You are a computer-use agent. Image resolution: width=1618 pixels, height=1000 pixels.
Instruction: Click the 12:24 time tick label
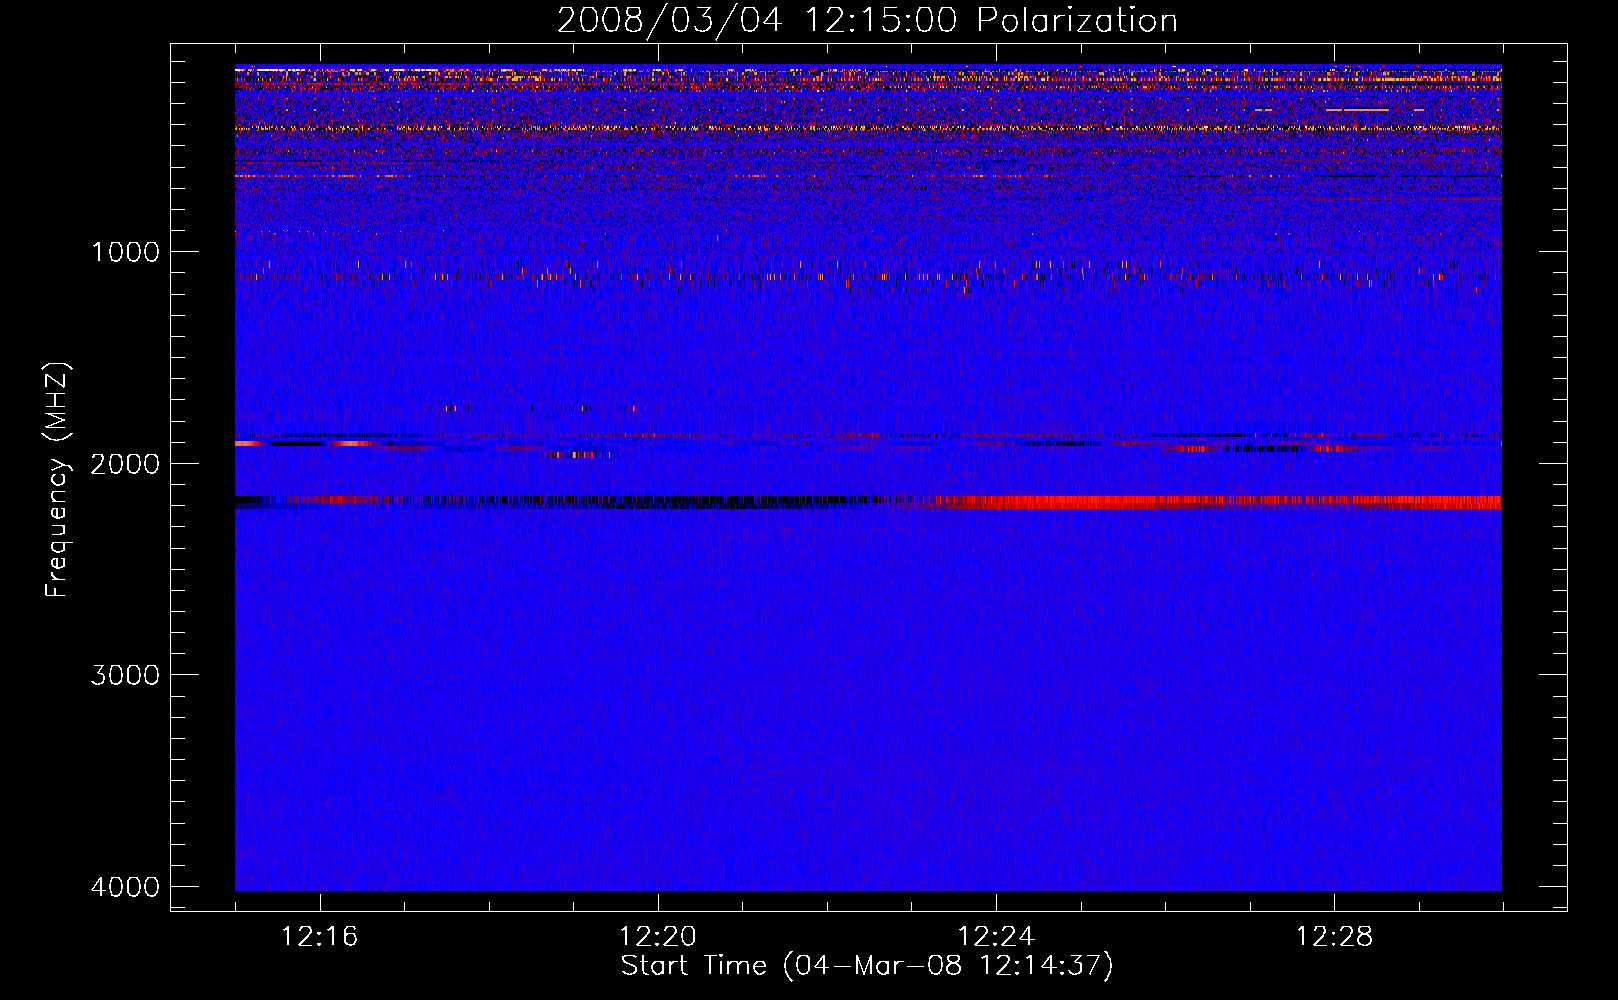pyautogui.click(x=996, y=937)
